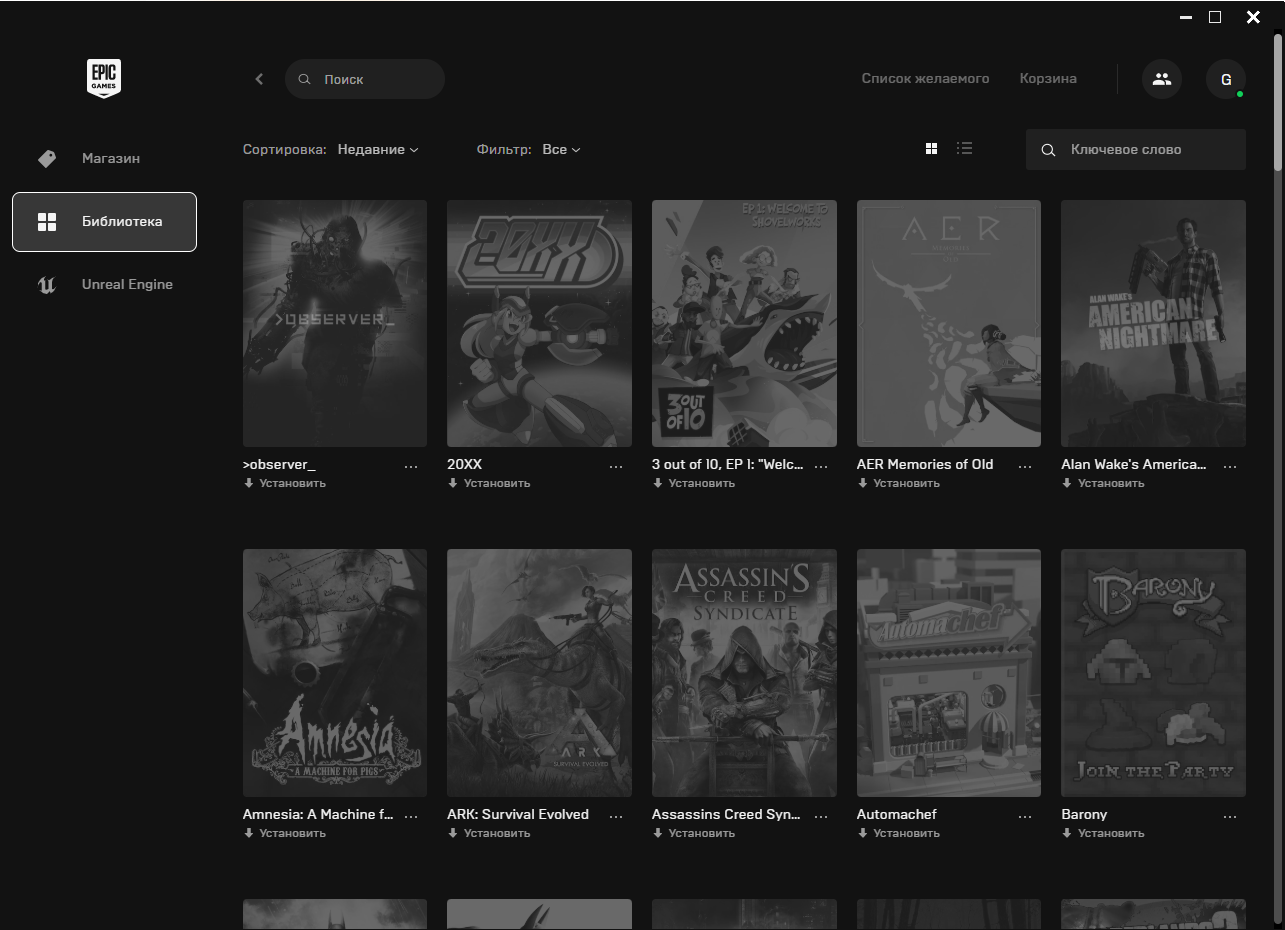Click the Поиск search field
Image resolution: width=1285 pixels, height=930 pixels.
[x=365, y=79]
